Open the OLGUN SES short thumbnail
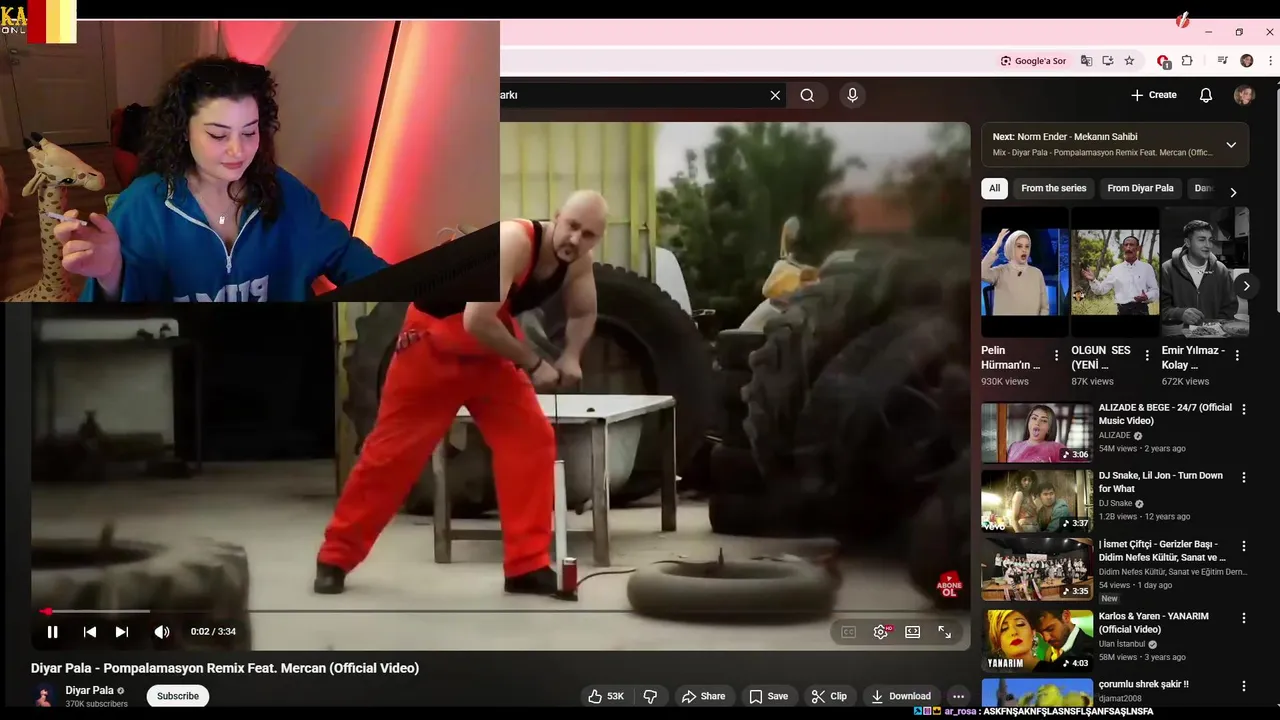Screen dimensions: 1280x720 (1115, 272)
